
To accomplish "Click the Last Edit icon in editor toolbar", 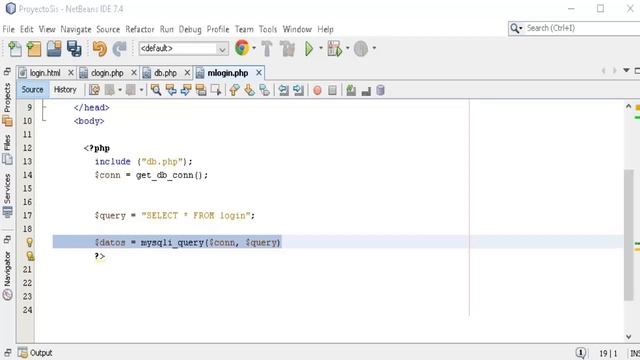I will point(93,90).
